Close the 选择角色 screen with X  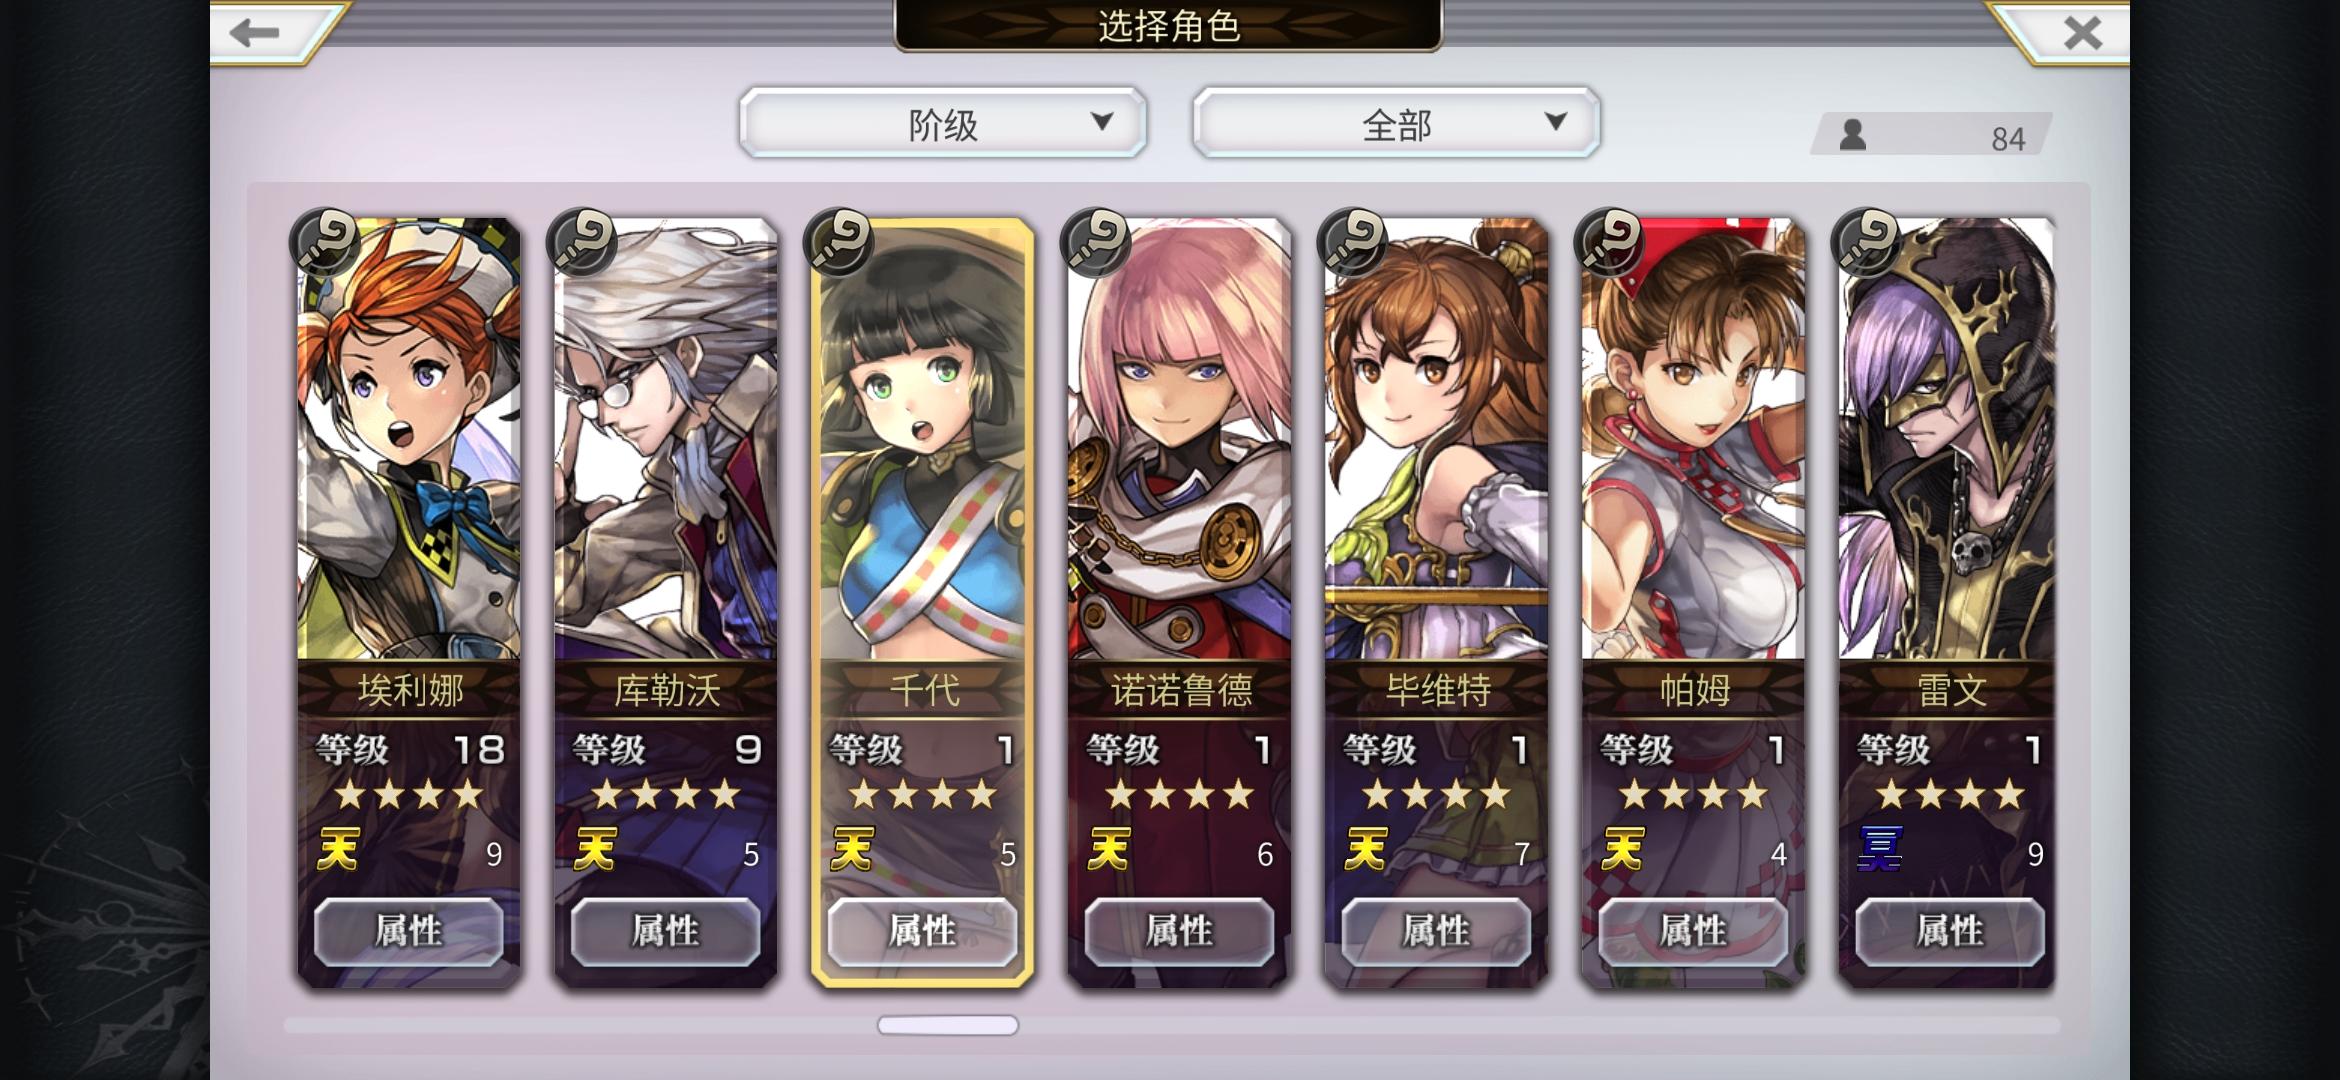tap(2083, 33)
